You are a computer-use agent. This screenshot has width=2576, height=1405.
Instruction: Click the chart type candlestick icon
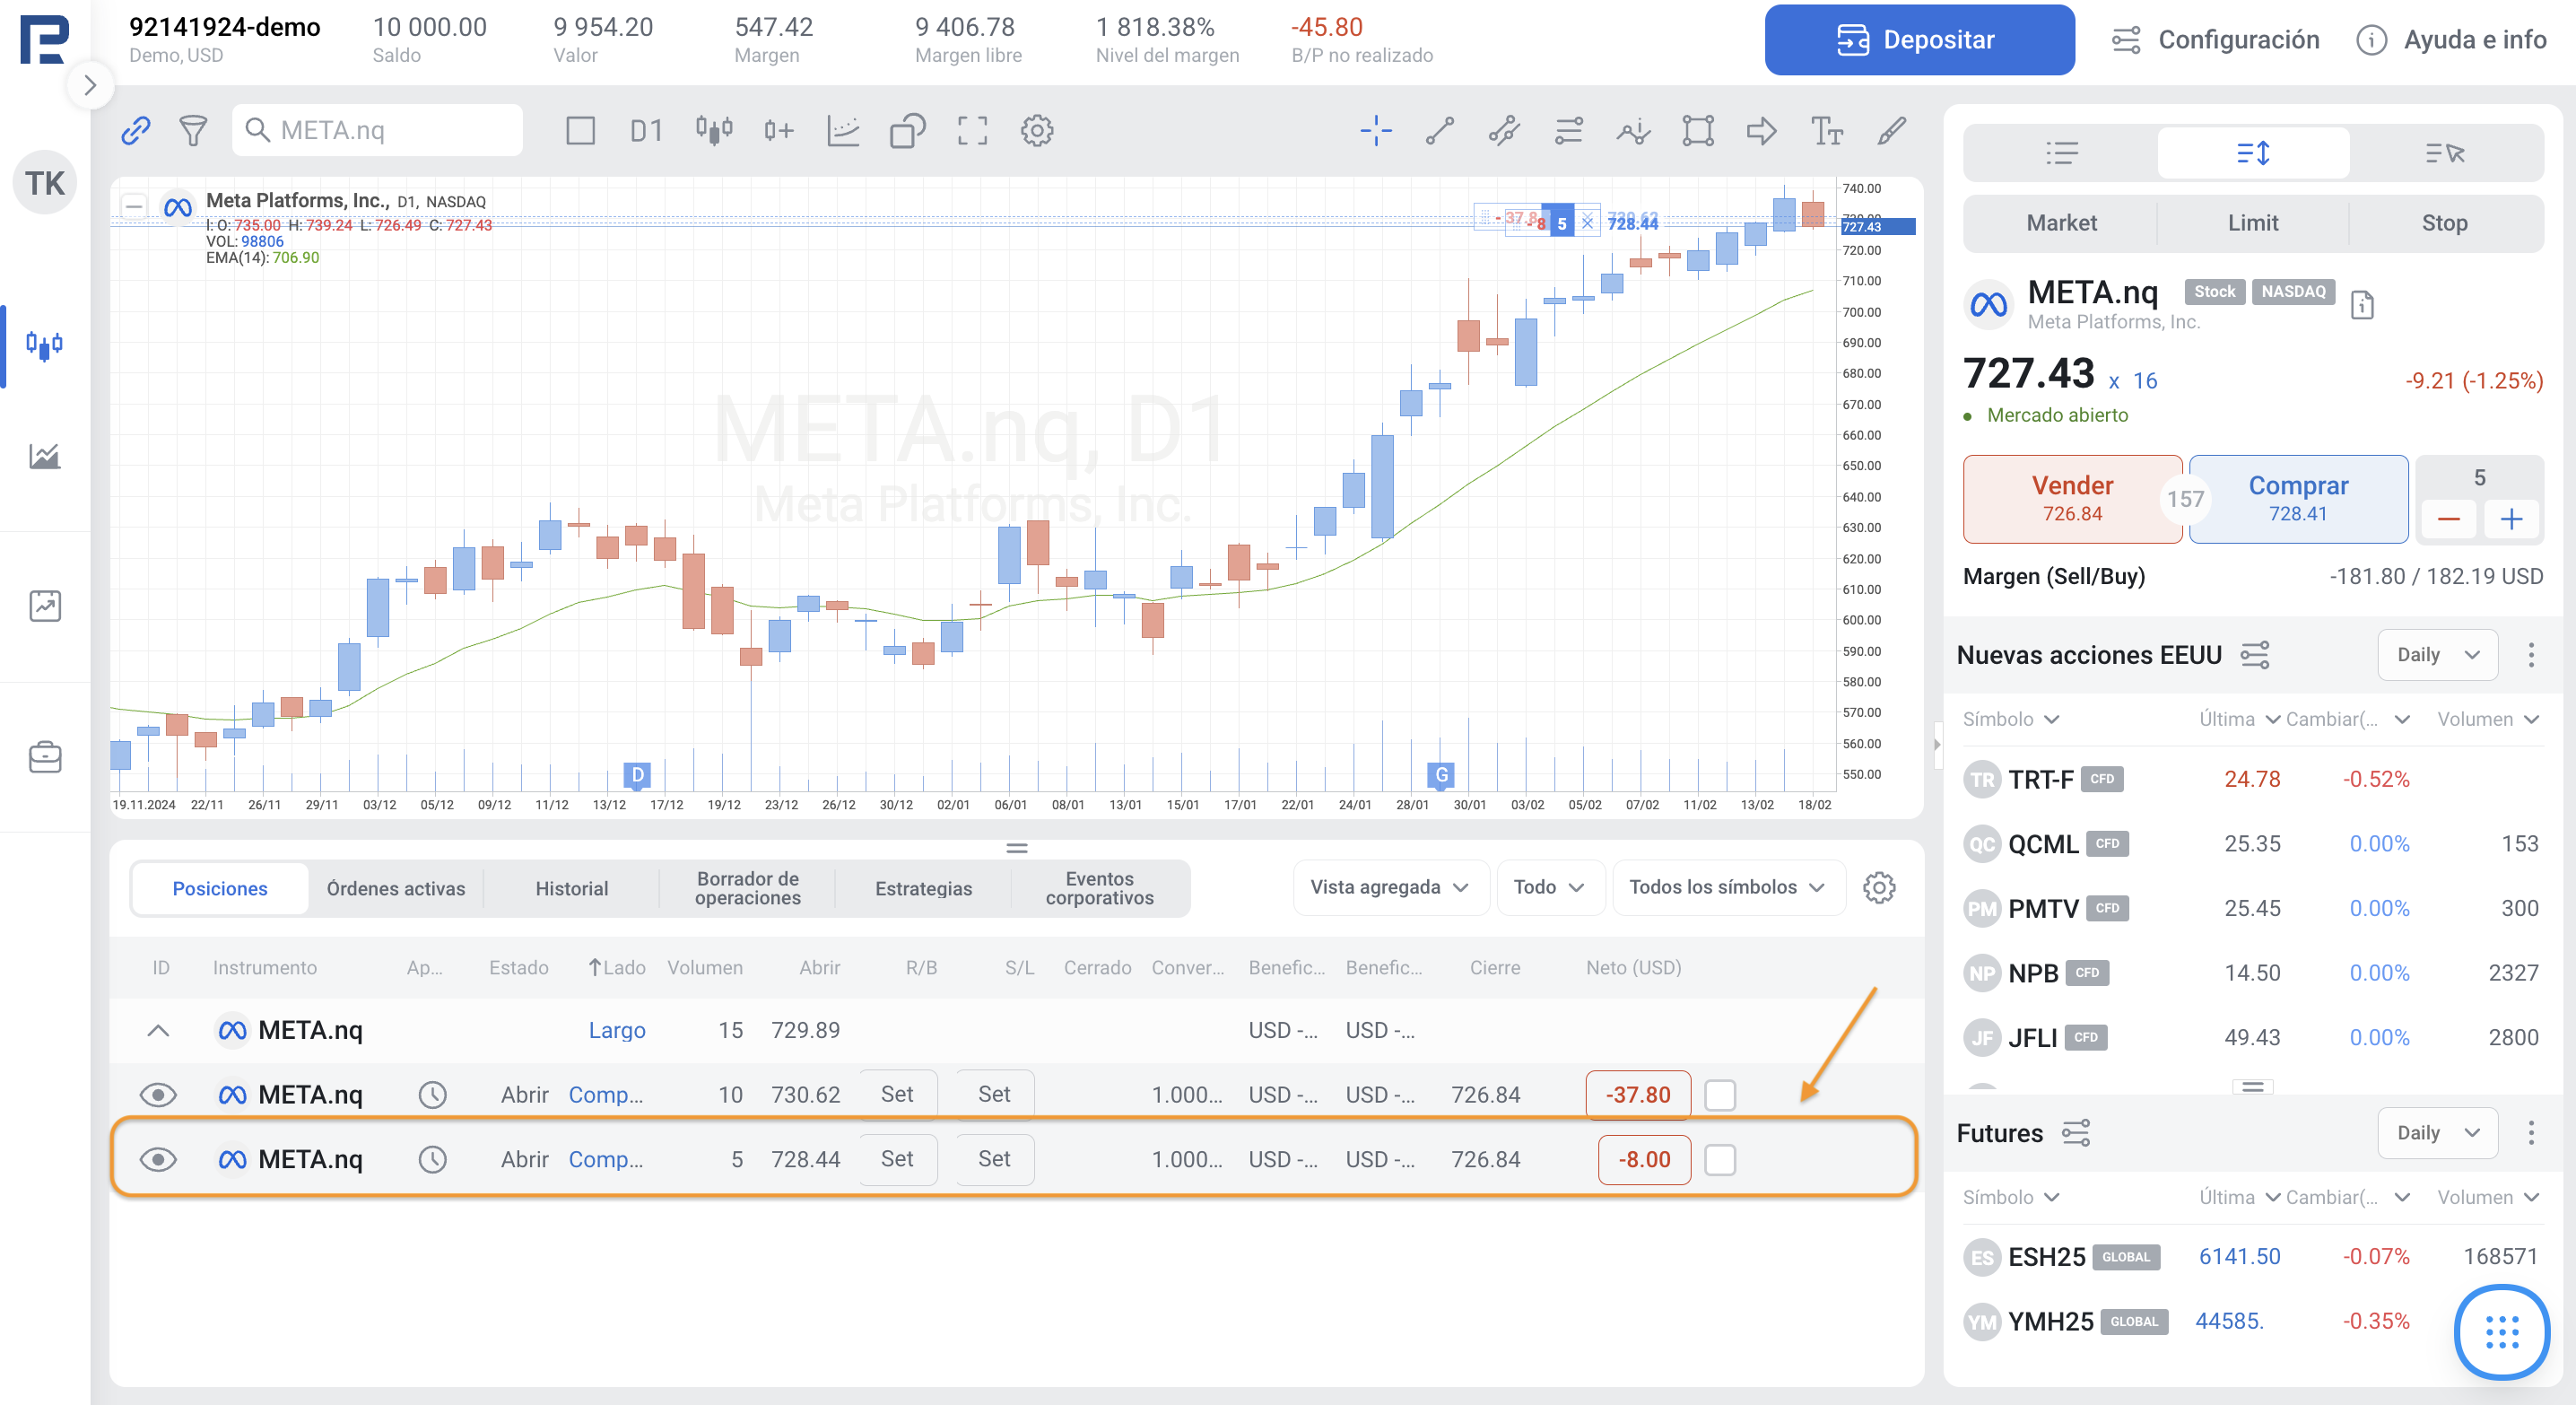coord(714,130)
